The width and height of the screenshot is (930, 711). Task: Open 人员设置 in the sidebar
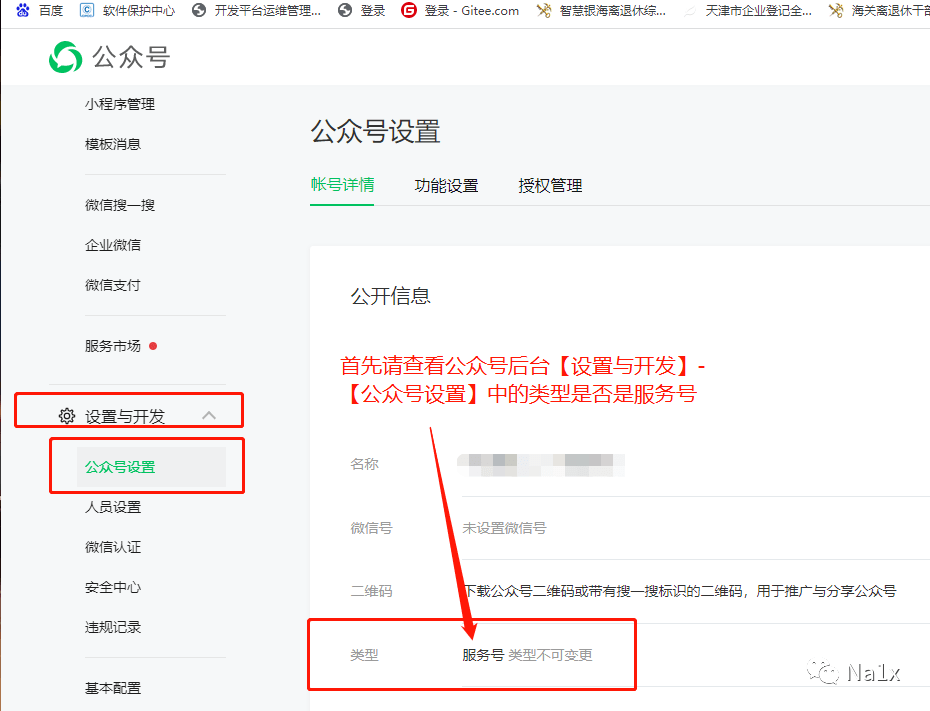click(x=113, y=507)
